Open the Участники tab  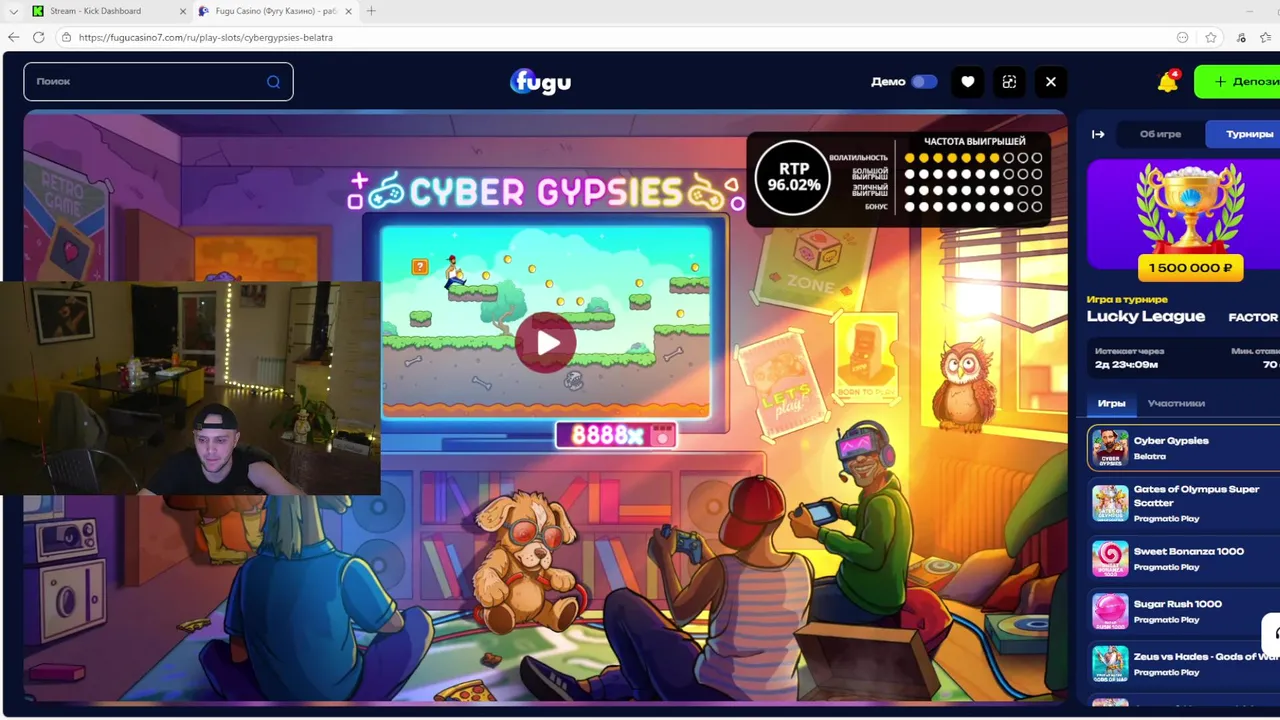pos(1176,403)
